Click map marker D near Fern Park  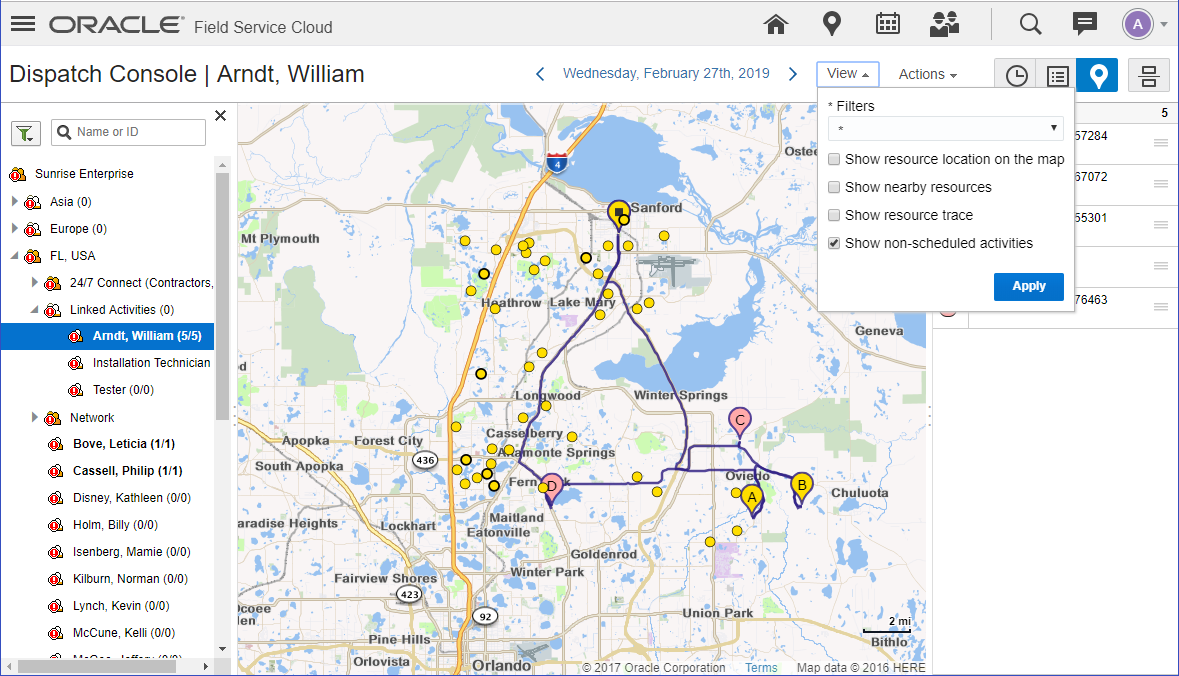tap(552, 489)
